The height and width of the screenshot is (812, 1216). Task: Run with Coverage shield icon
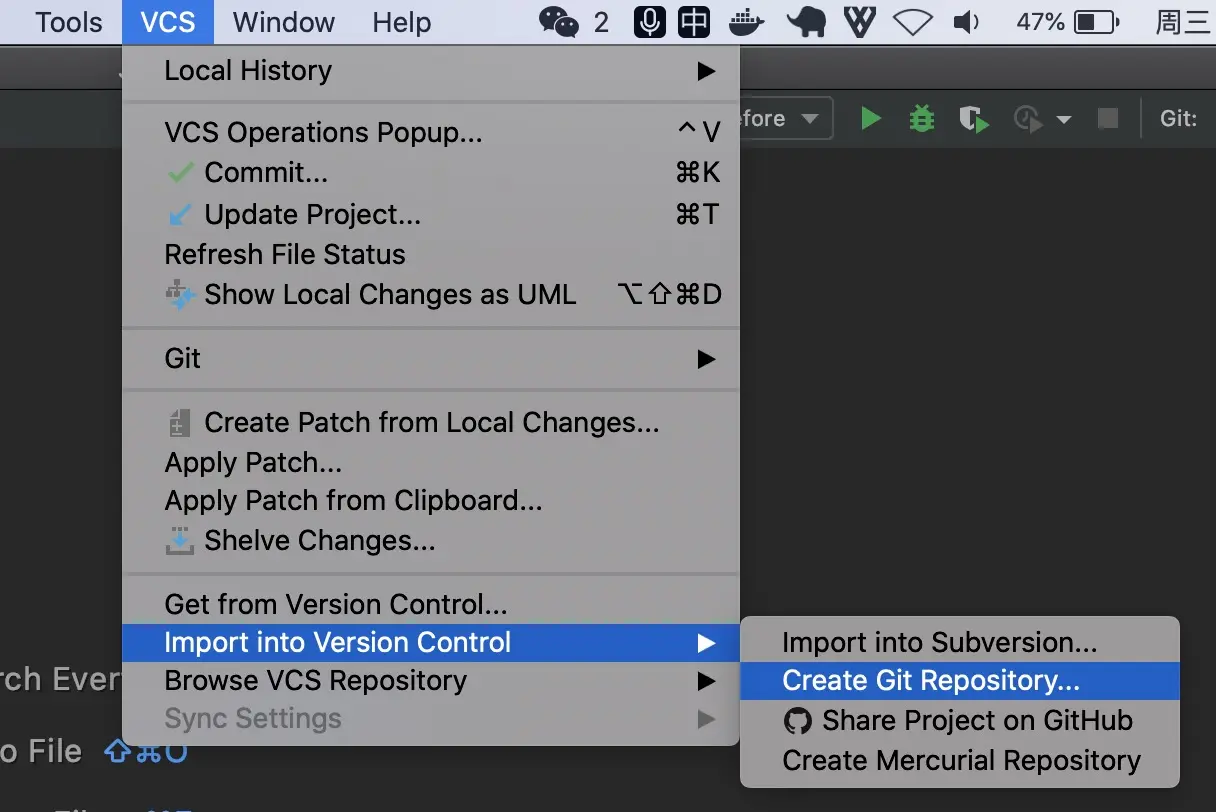[x=973, y=120]
